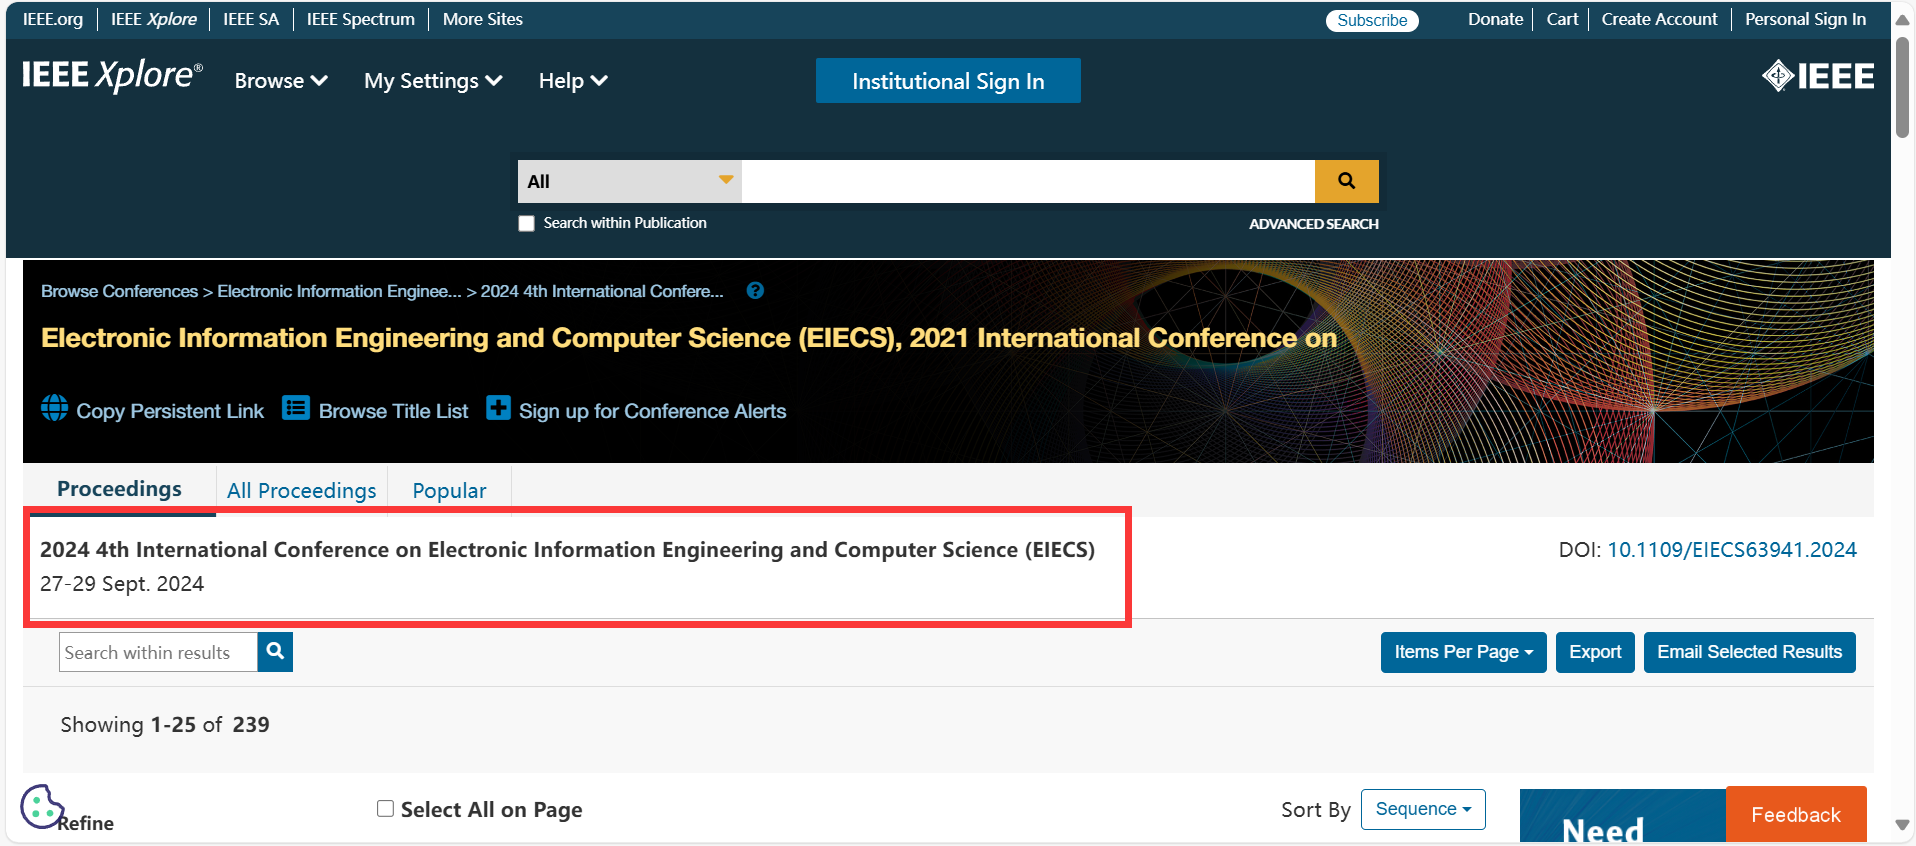This screenshot has height=846, width=1916.
Task: Open IEEE.org site link
Action: [53, 19]
